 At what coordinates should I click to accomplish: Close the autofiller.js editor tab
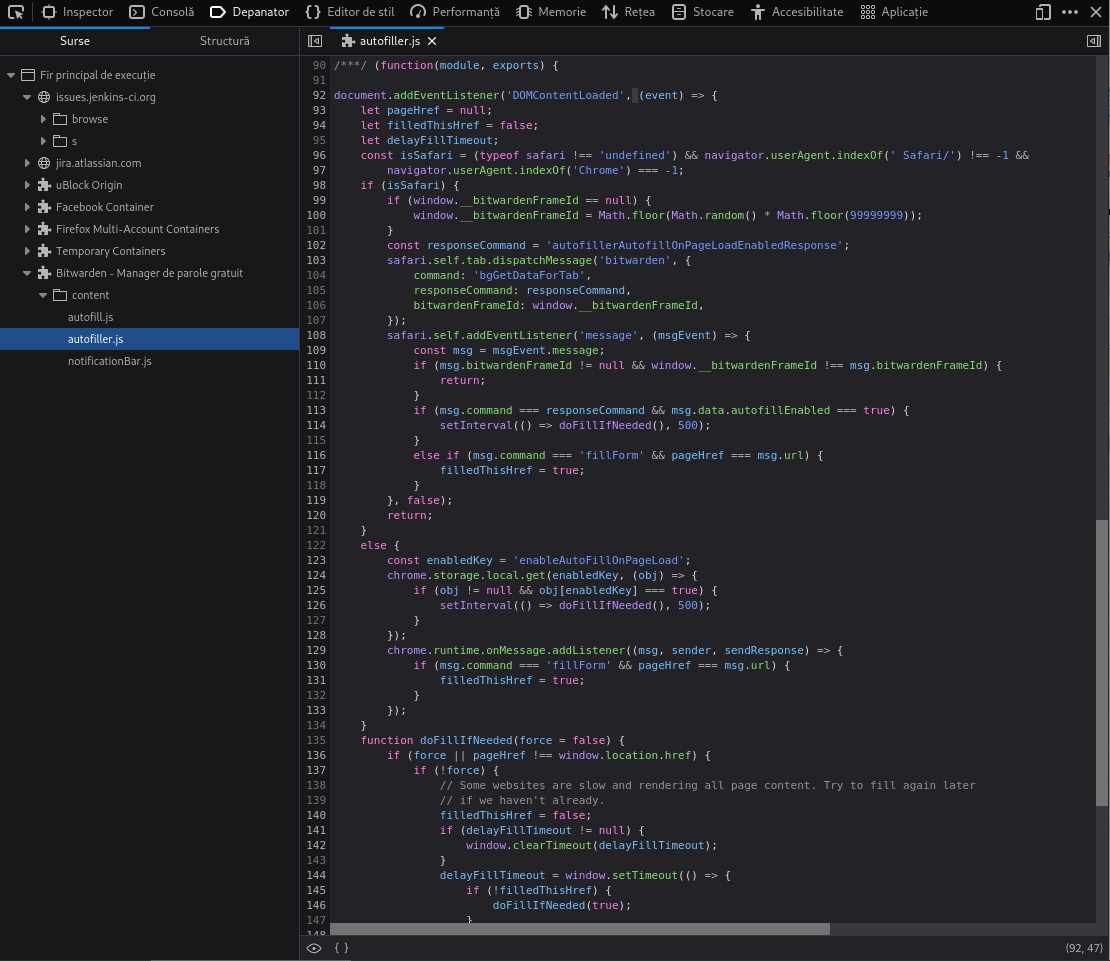tap(432, 41)
